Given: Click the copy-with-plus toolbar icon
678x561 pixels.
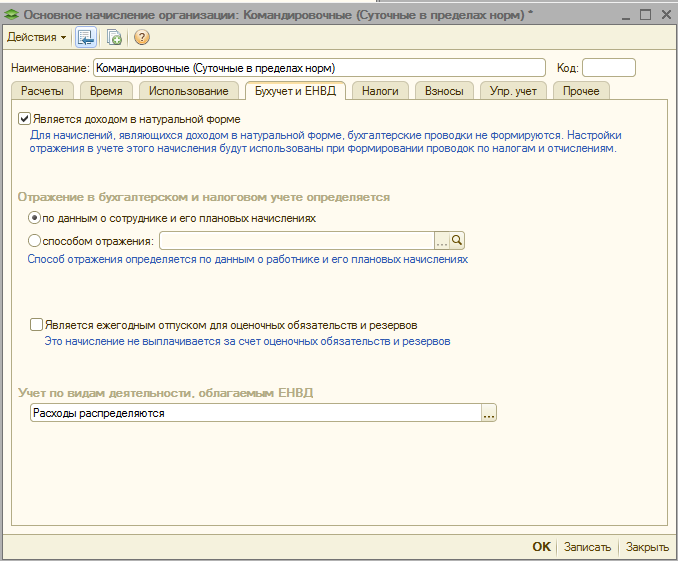Looking at the screenshot, I should point(113,37).
